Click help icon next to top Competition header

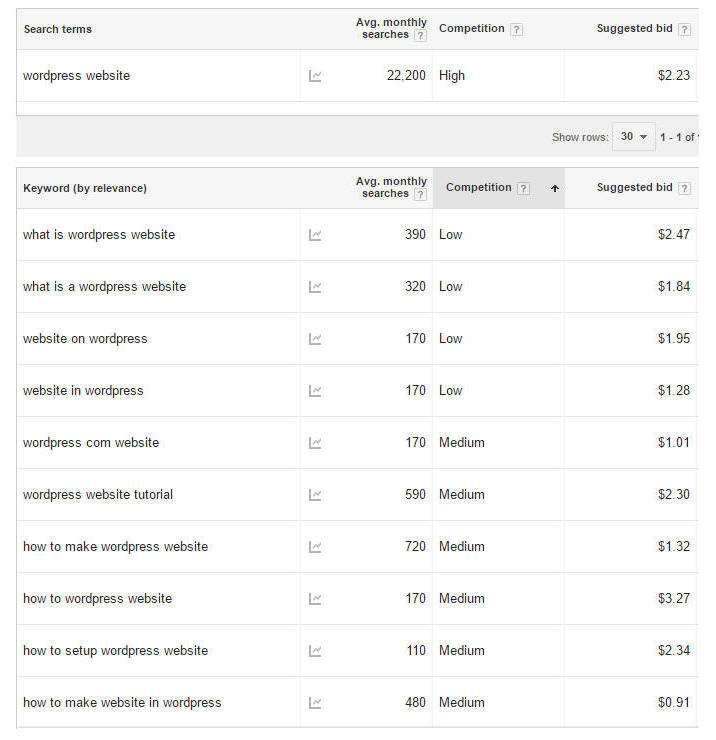[516, 29]
